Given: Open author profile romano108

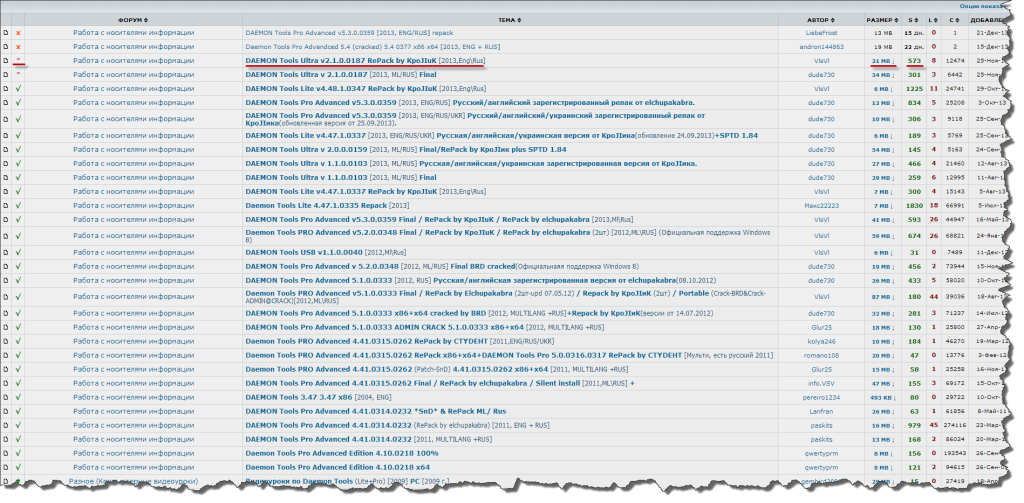Looking at the screenshot, I should click(x=821, y=355).
